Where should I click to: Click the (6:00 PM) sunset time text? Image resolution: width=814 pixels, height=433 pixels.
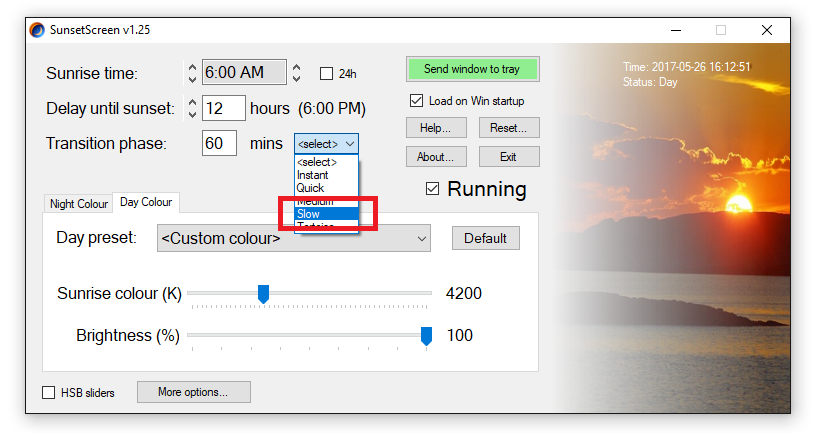pos(332,109)
